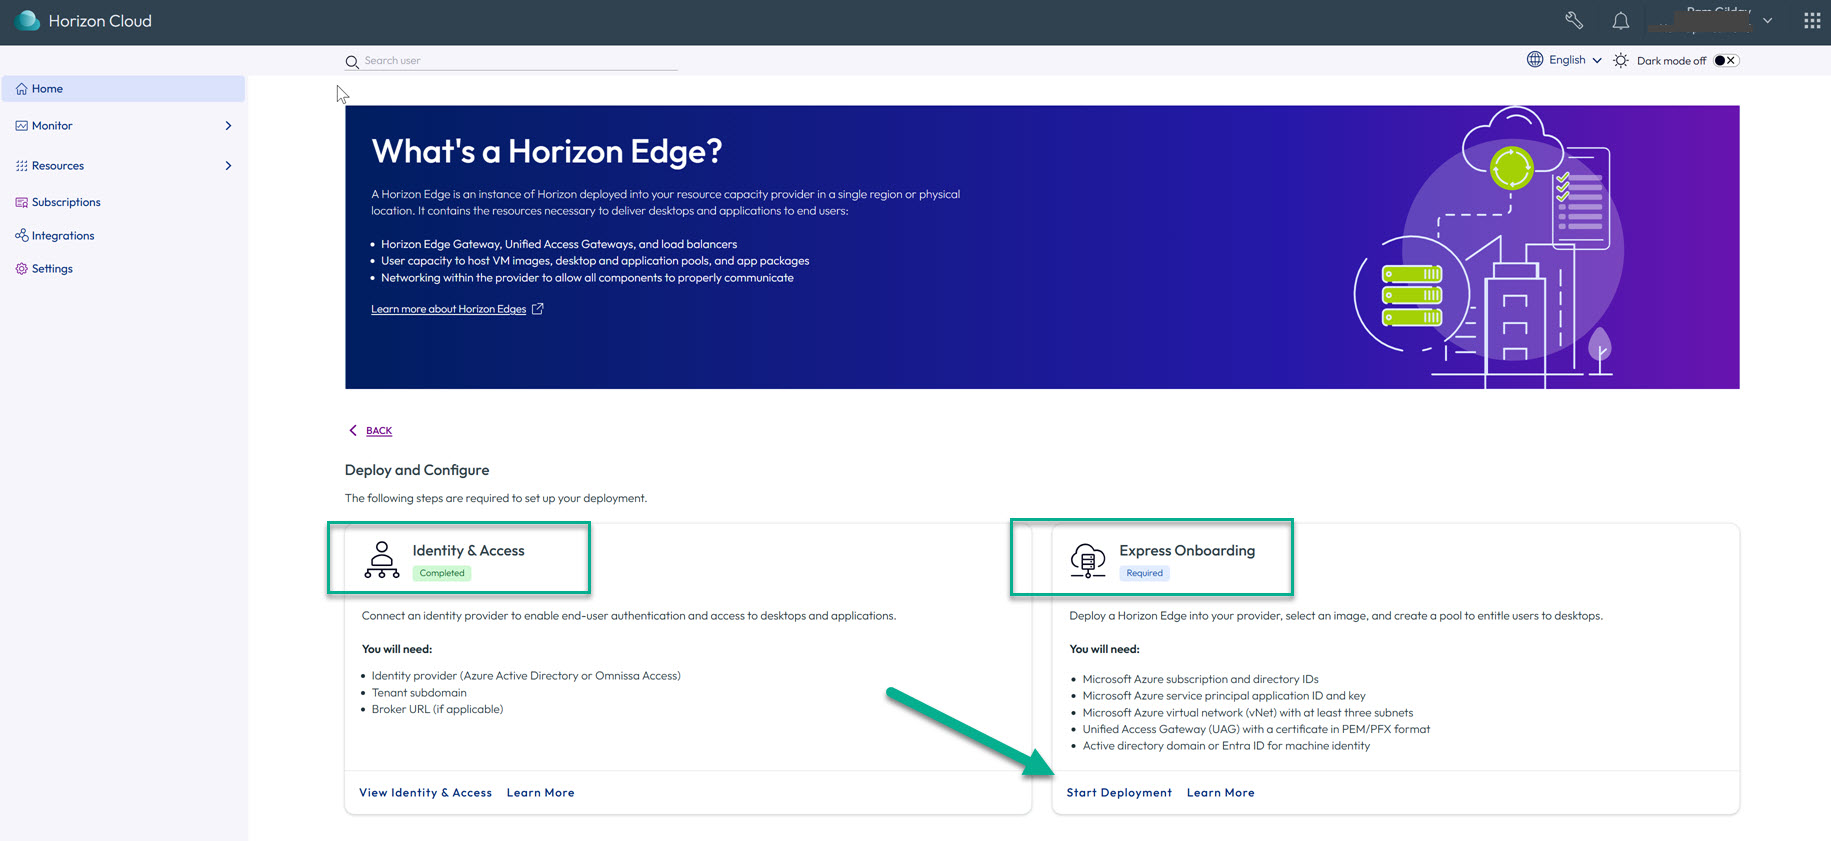Click the Horizon Cloud logo icon
Image resolution: width=1831 pixels, height=841 pixels.
[28, 21]
